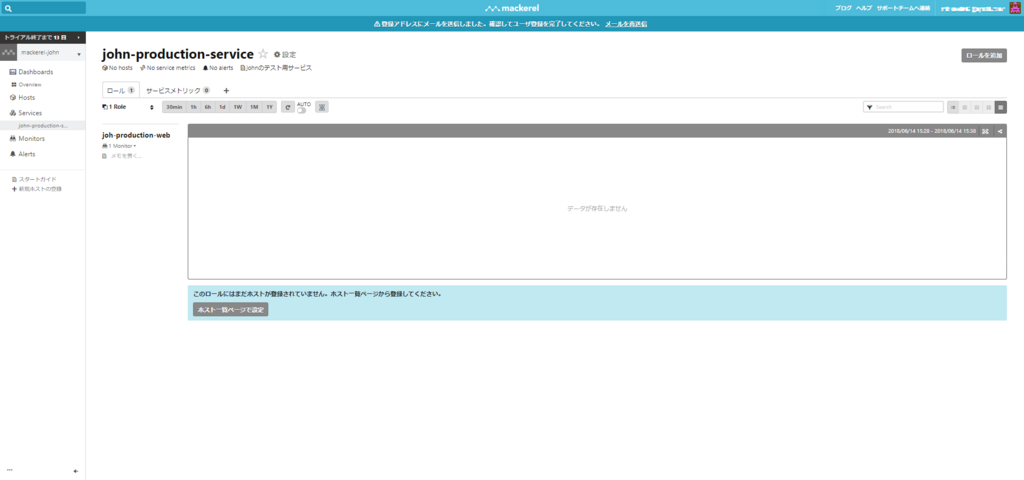The height and width of the screenshot is (480, 1024).
Task: Share the graph via share icon
Action: click(1000, 131)
